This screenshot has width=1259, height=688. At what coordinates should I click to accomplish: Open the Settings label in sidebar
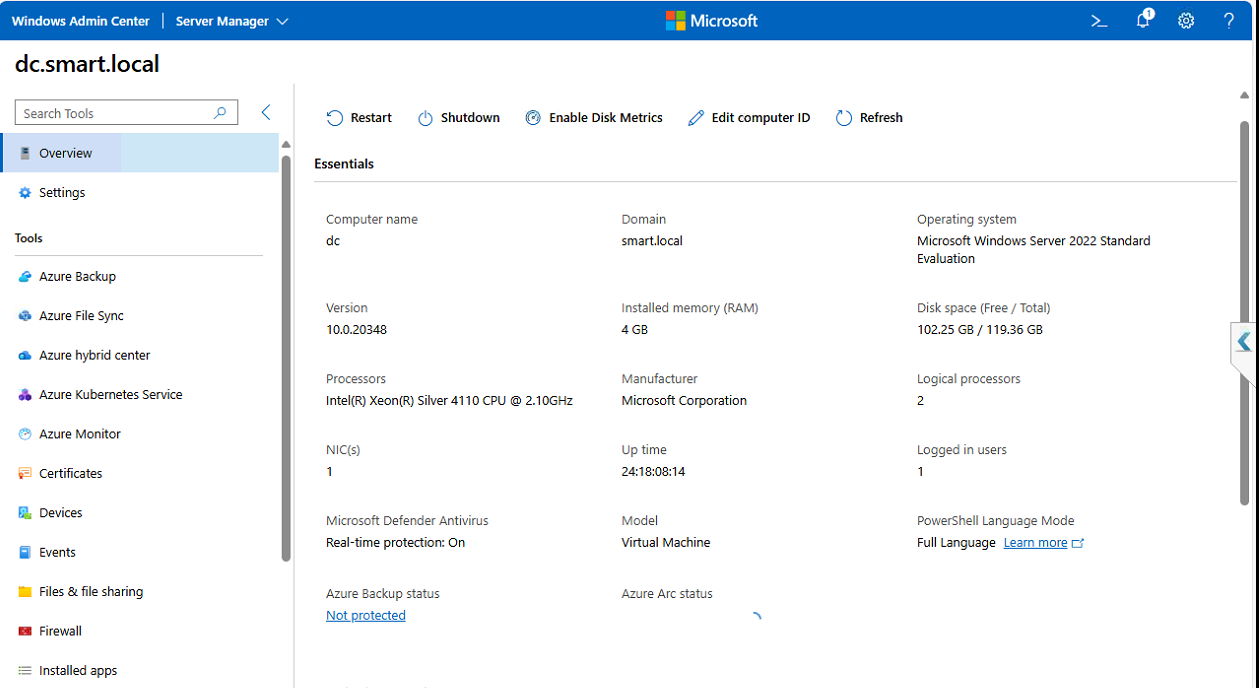pyautogui.click(x=62, y=193)
